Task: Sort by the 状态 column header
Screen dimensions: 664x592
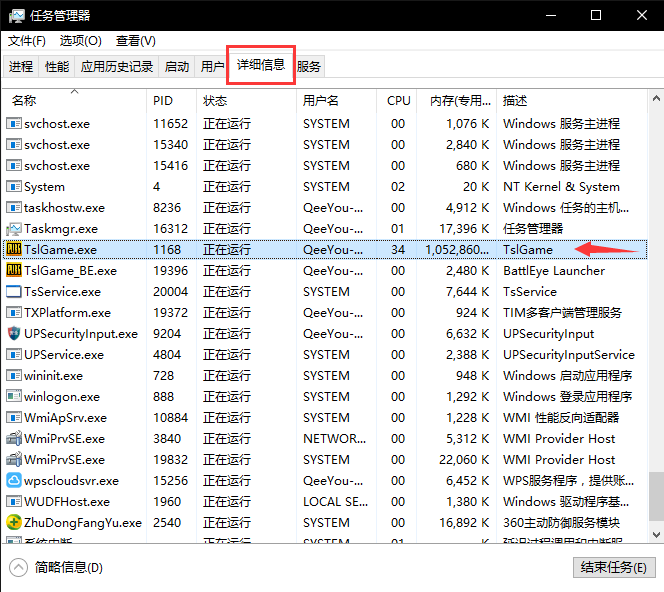Action: tap(246, 100)
